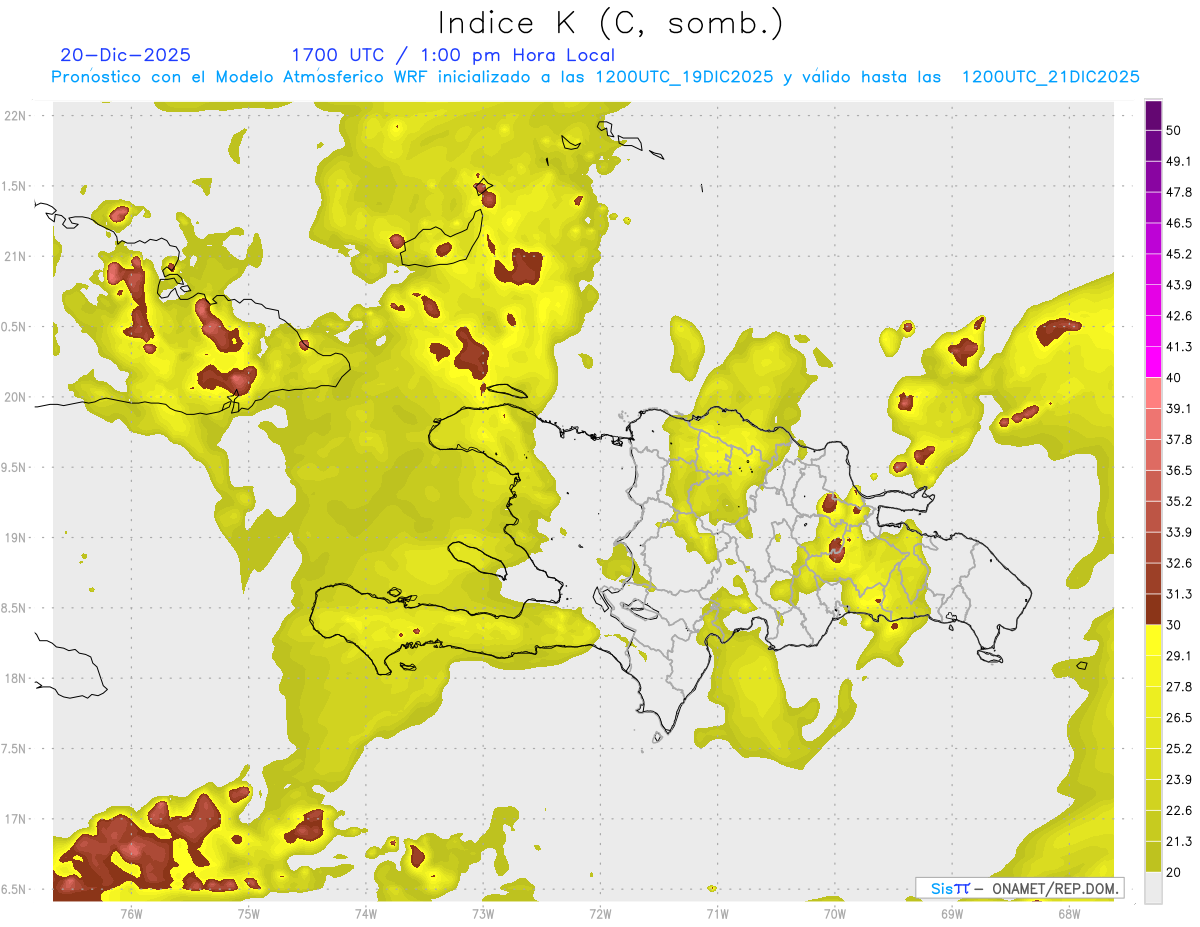Click the "73W" longitude label
1200x927 pixels.
click(483, 912)
